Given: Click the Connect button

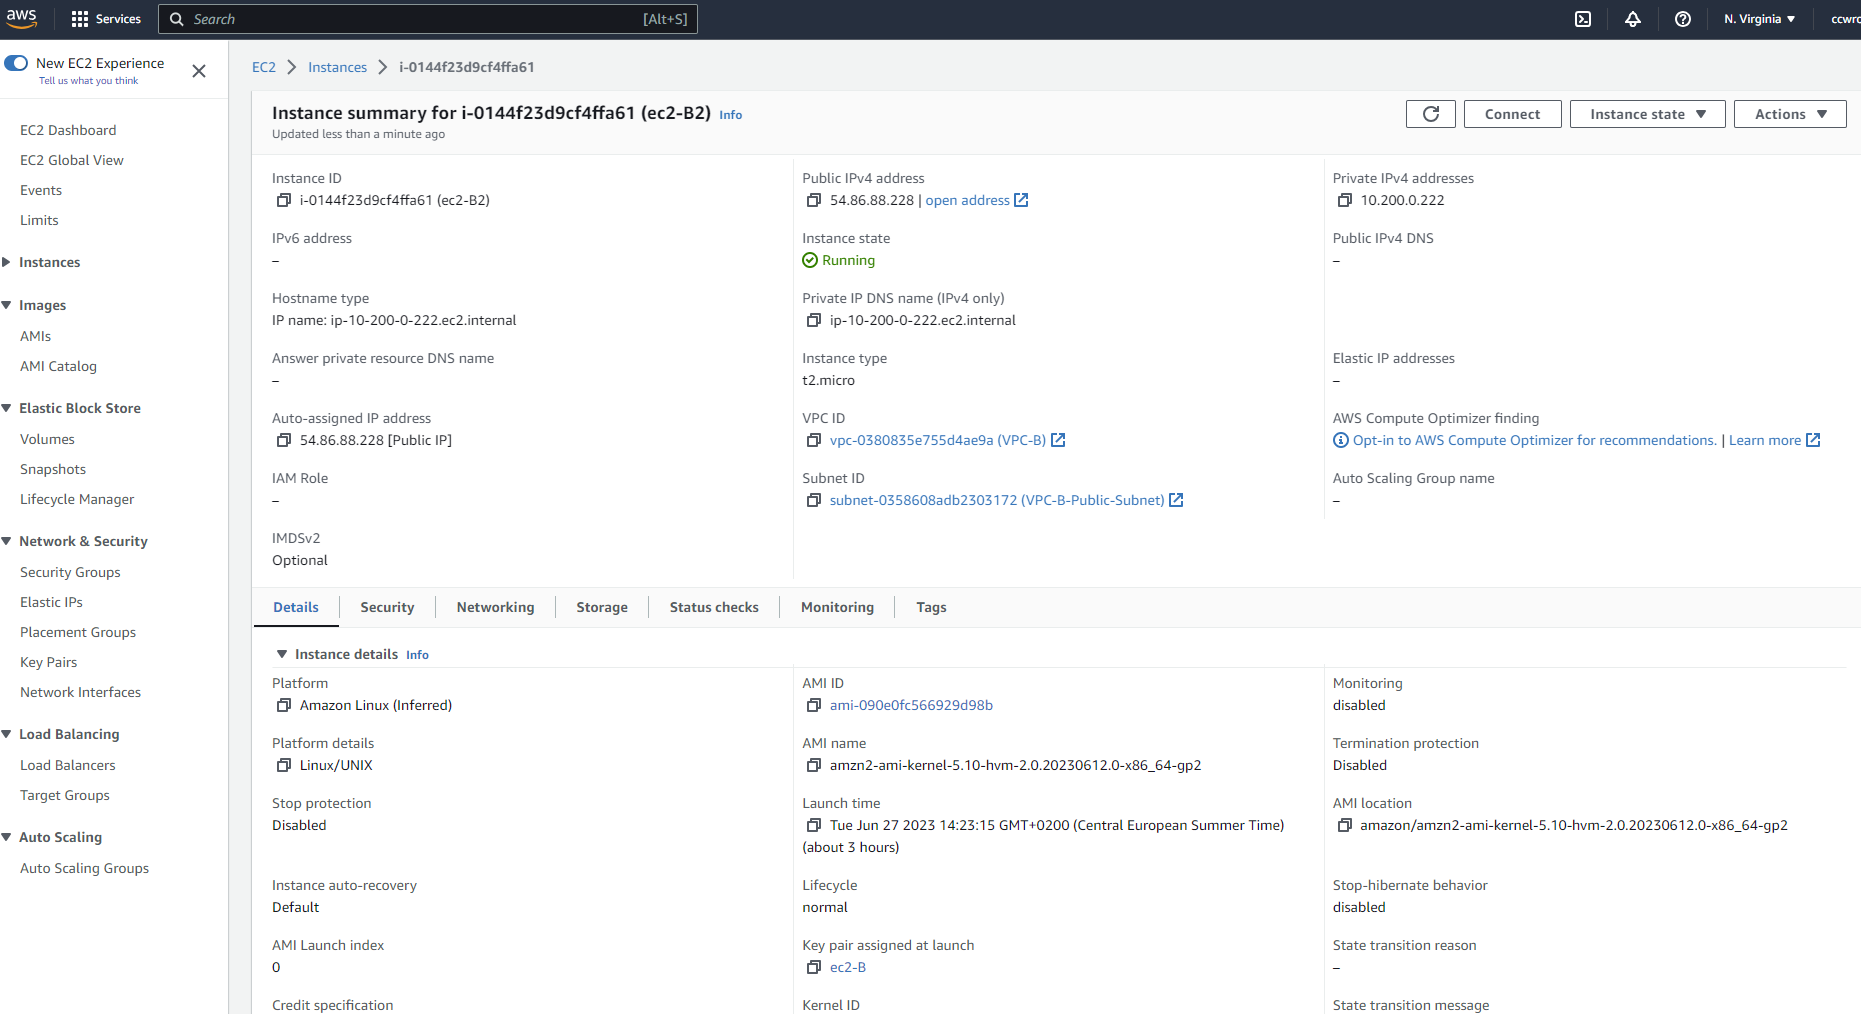Looking at the screenshot, I should [1512, 114].
